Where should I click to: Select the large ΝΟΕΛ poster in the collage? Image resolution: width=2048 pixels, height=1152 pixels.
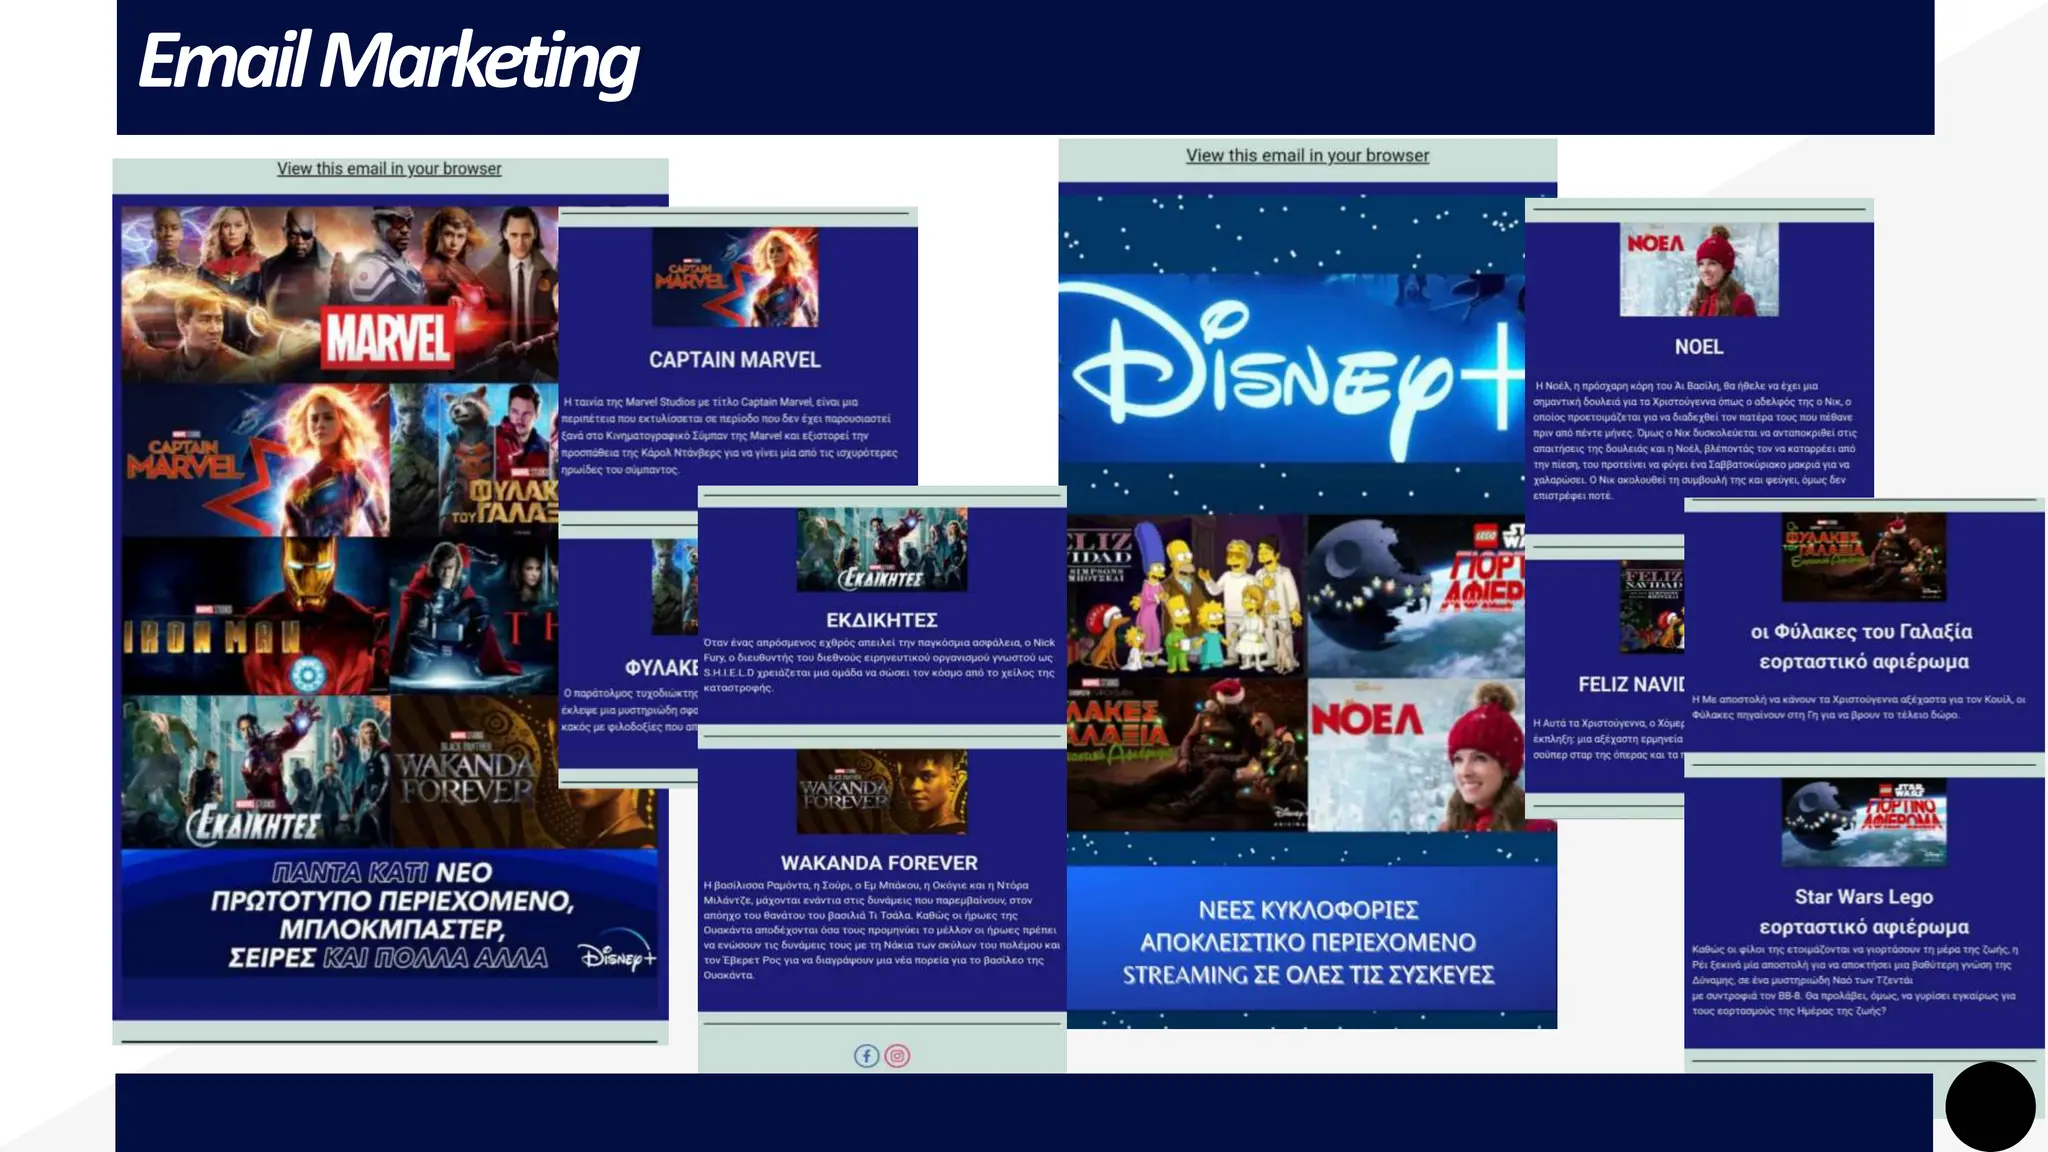pos(1431,755)
